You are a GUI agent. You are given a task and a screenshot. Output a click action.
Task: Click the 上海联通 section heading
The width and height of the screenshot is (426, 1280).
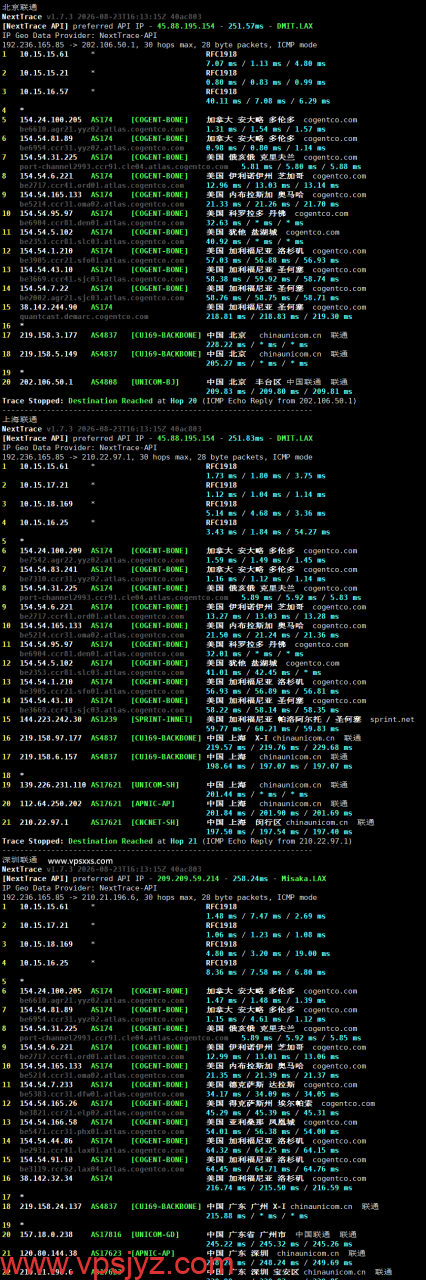click(21, 419)
